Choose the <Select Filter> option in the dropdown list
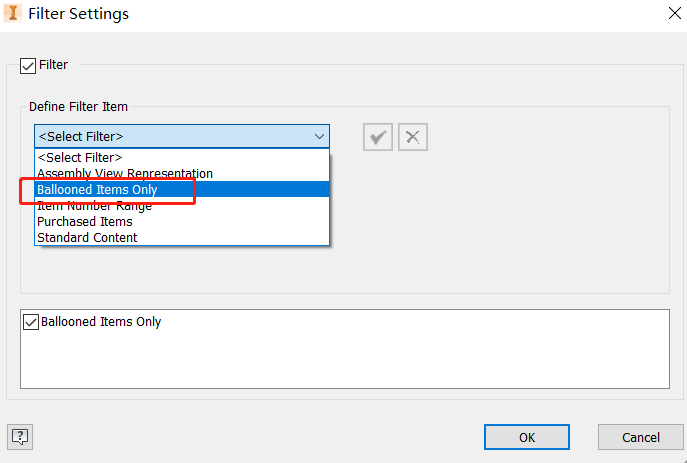Image resolution: width=687 pixels, height=463 pixels. (80, 157)
